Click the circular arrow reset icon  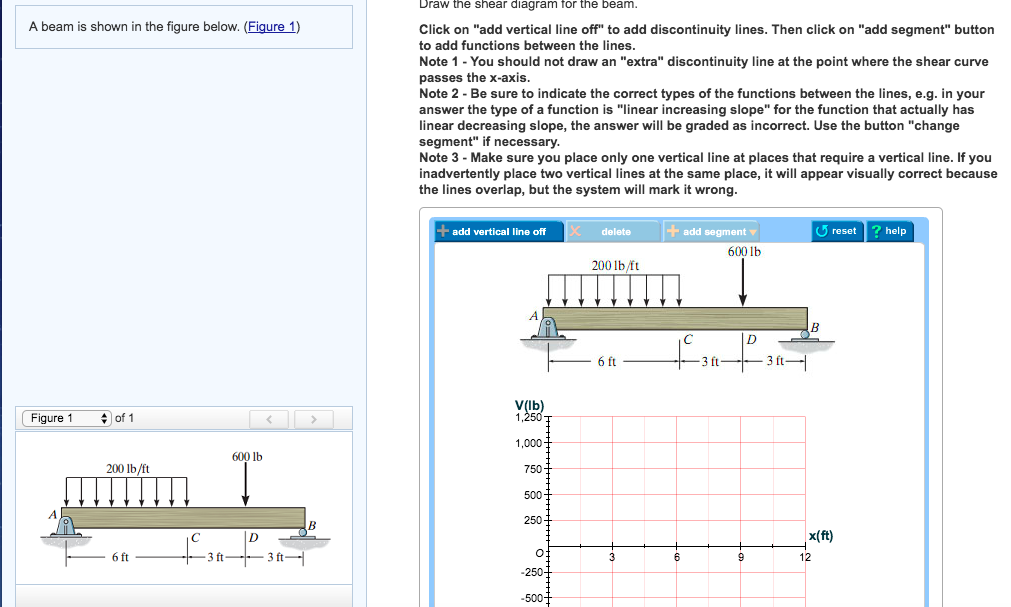tap(825, 231)
